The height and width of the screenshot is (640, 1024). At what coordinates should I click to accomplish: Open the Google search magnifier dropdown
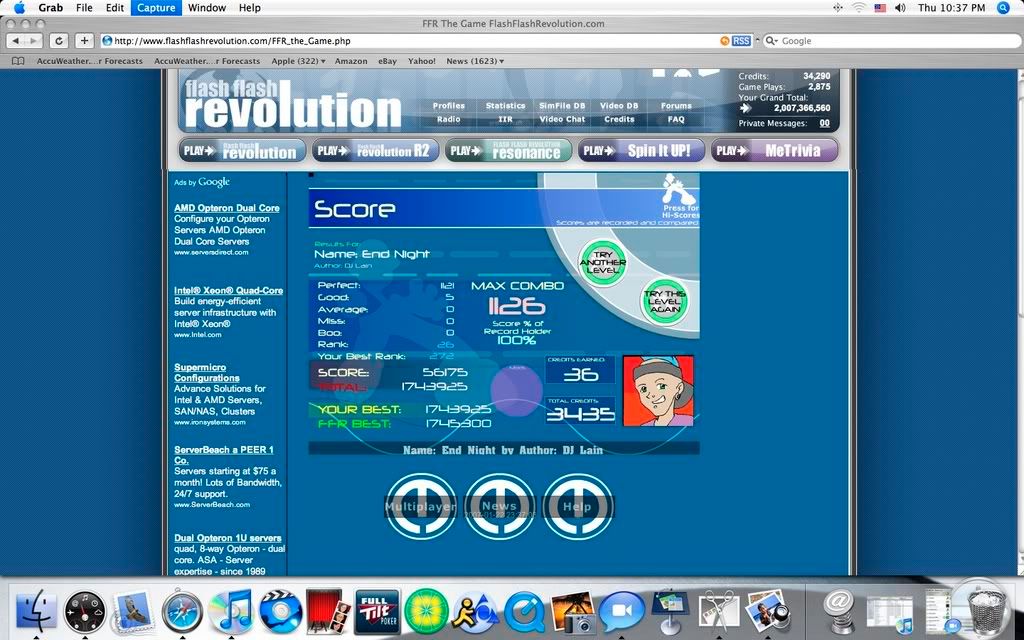pos(771,41)
